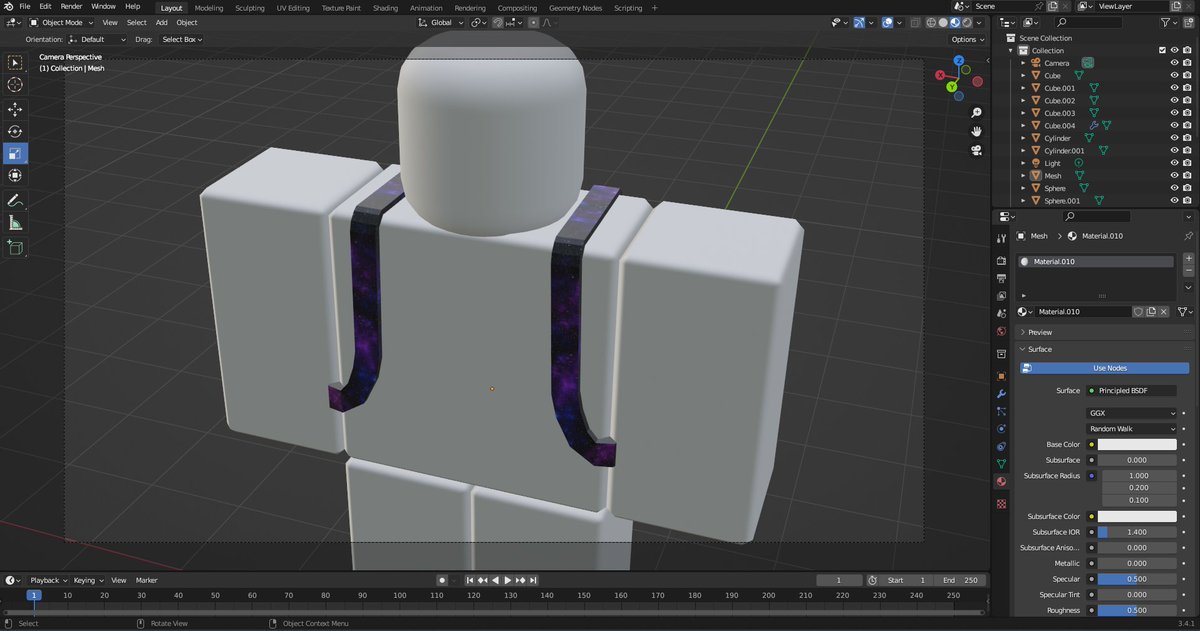This screenshot has width=1200, height=631.
Task: Toggle viewport gizmos display
Action: 859,22
